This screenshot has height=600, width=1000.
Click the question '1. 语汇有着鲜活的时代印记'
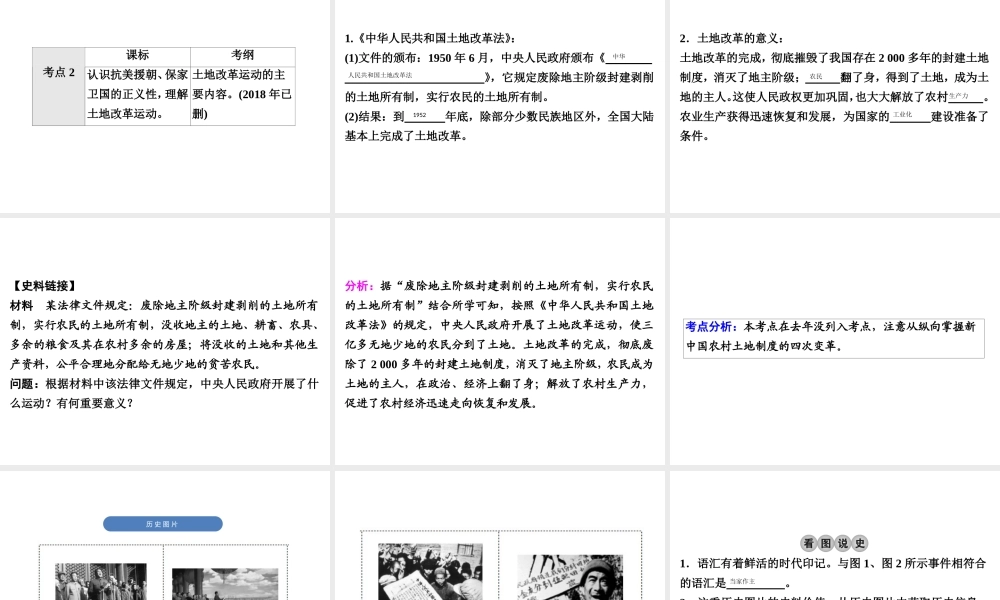tap(834, 564)
